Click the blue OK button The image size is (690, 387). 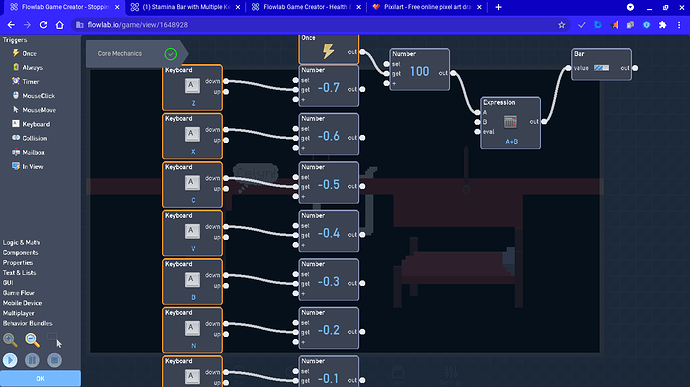click(40, 379)
